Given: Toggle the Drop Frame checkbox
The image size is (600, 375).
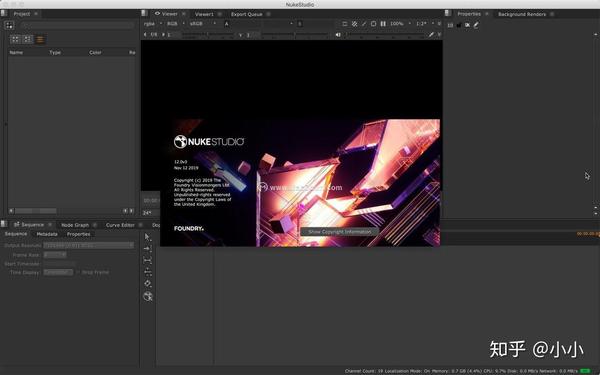Looking at the screenshot, I should (78, 272).
